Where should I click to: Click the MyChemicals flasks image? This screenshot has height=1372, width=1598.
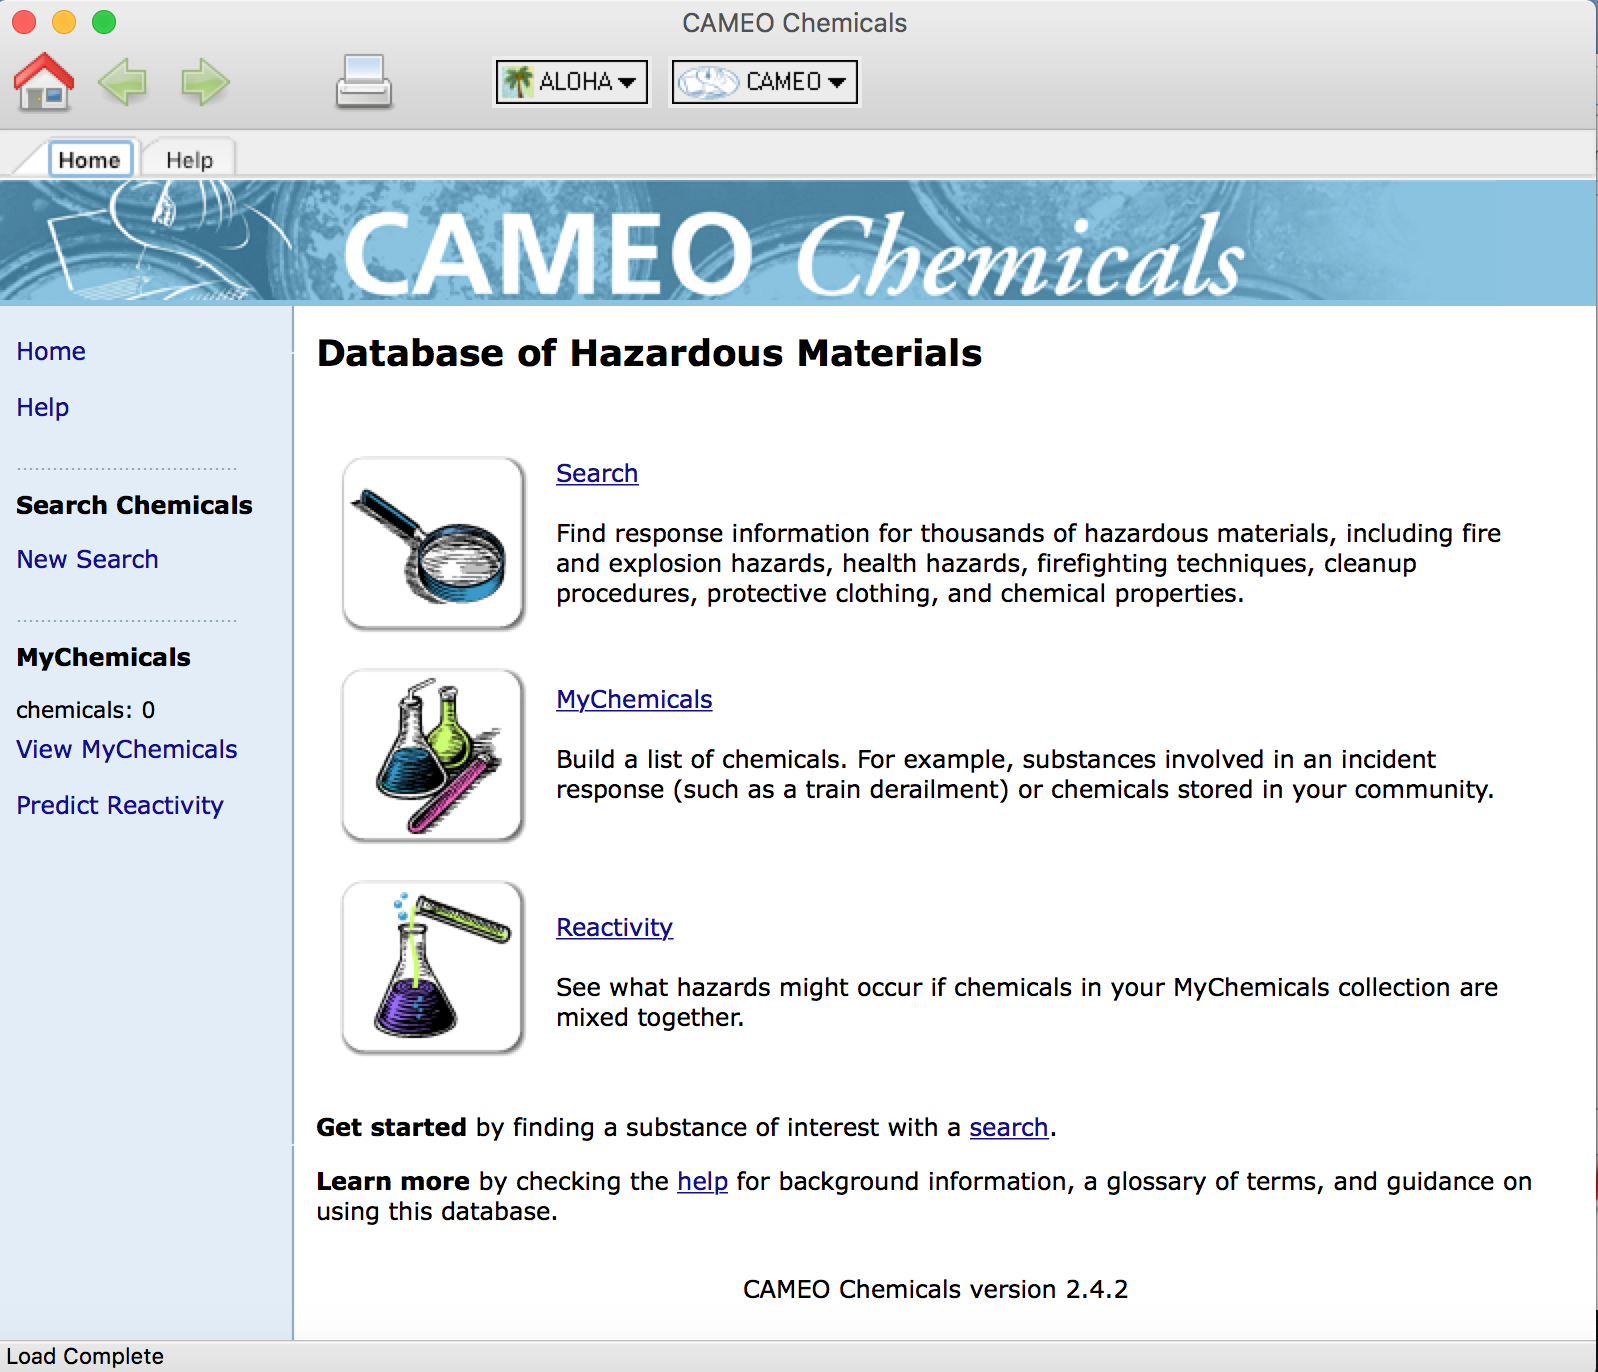pyautogui.click(x=433, y=756)
